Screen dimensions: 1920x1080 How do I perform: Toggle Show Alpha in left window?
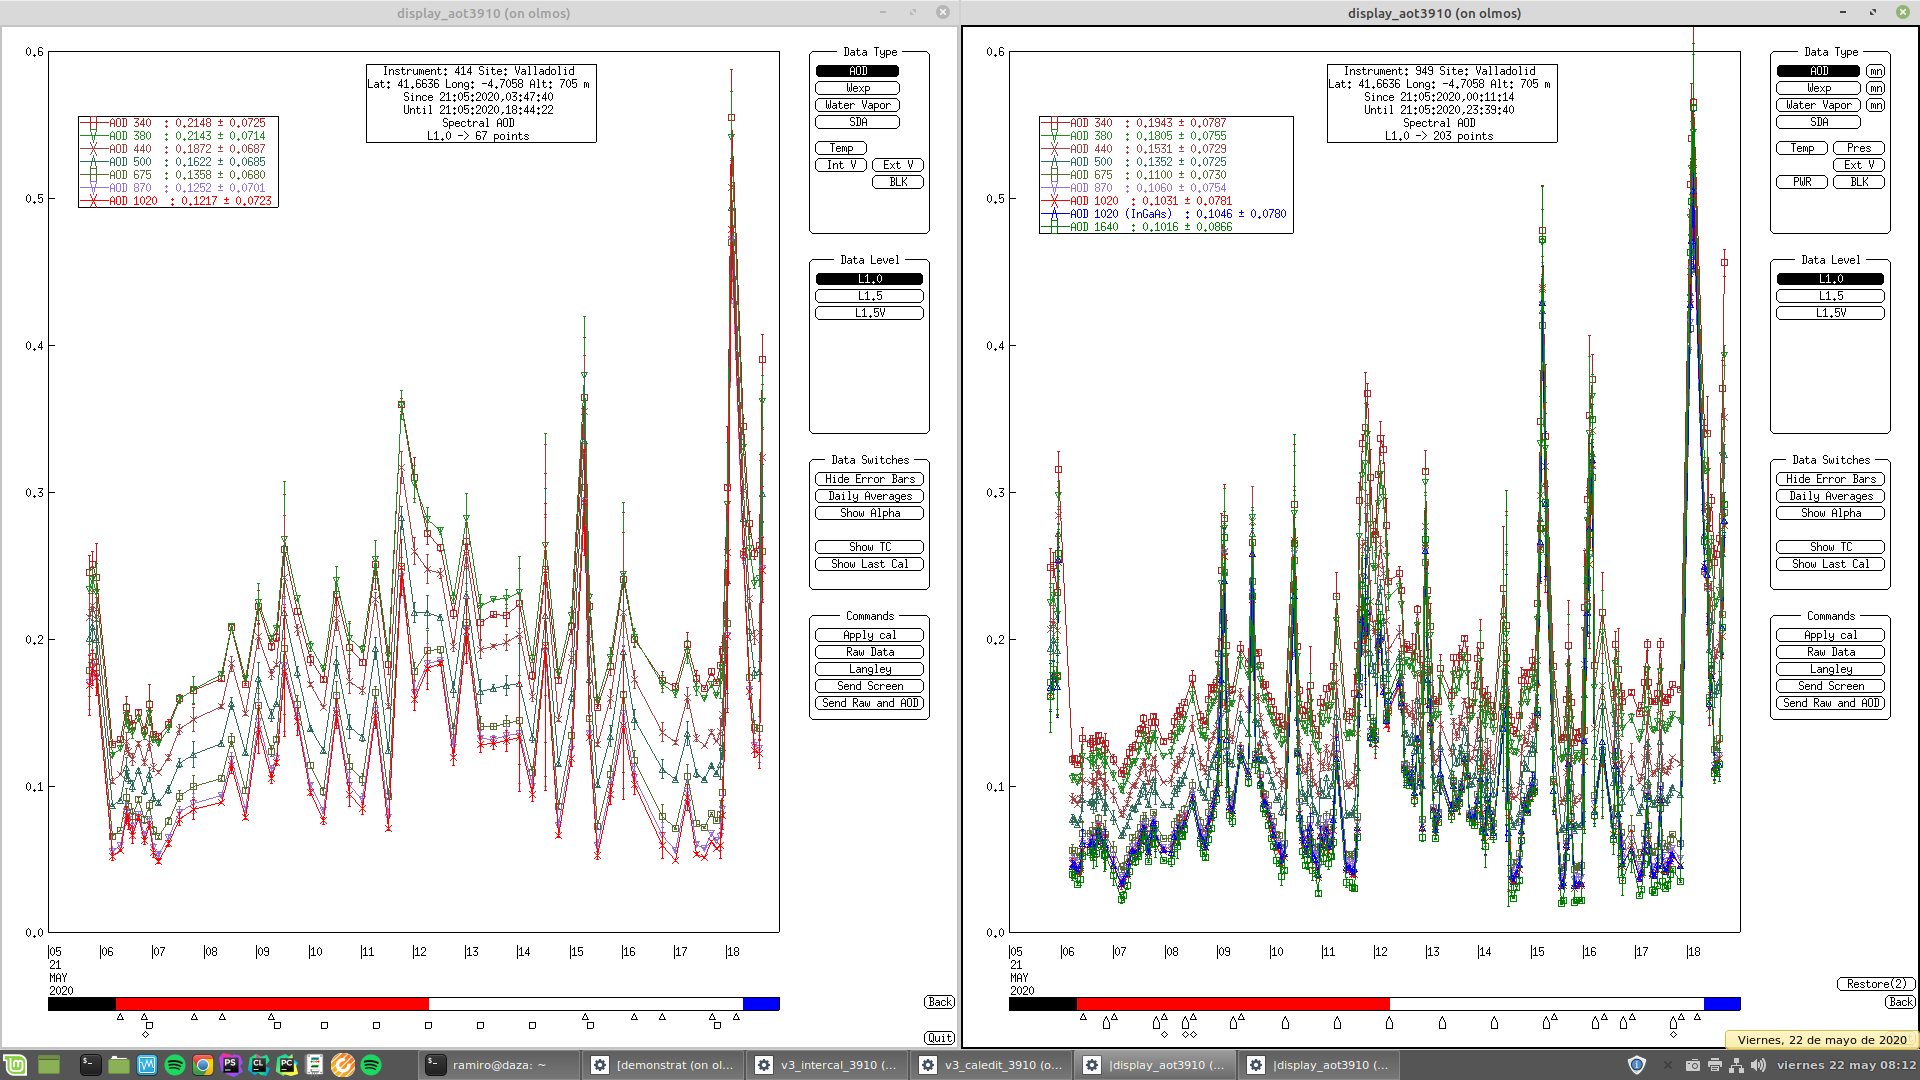[x=870, y=513]
